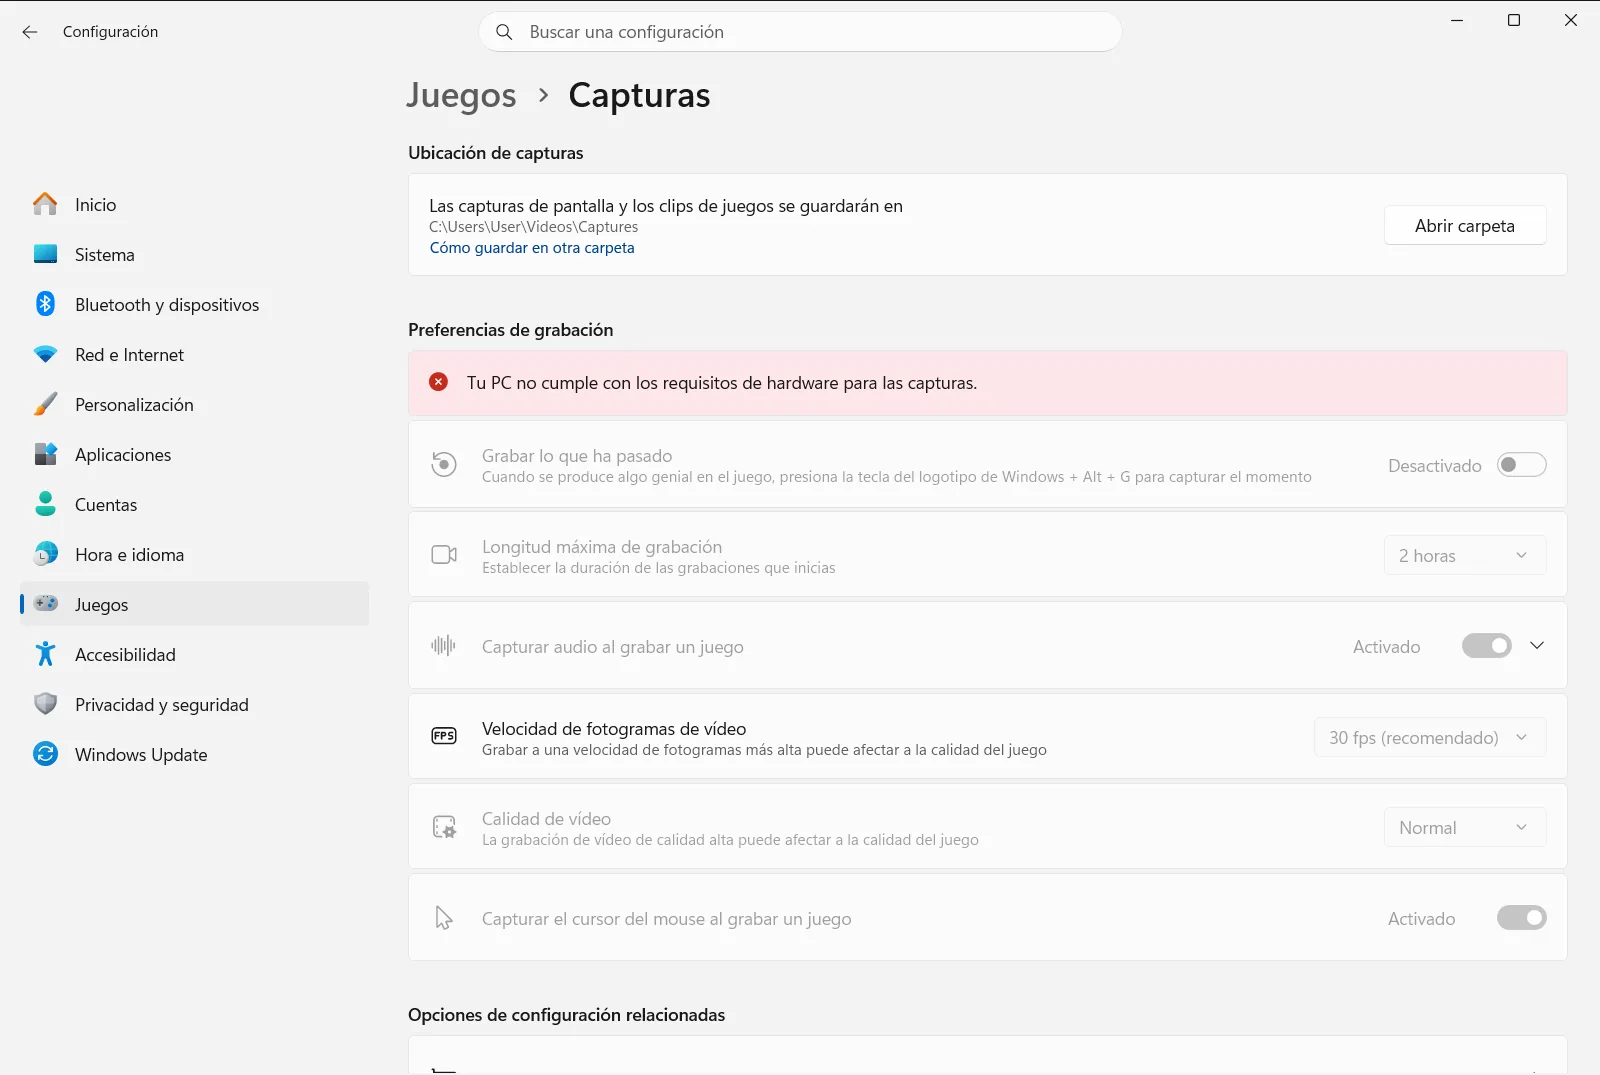Click the Calidad de vídeo settings icon
Image resolution: width=1600 pixels, height=1075 pixels.
click(x=444, y=827)
